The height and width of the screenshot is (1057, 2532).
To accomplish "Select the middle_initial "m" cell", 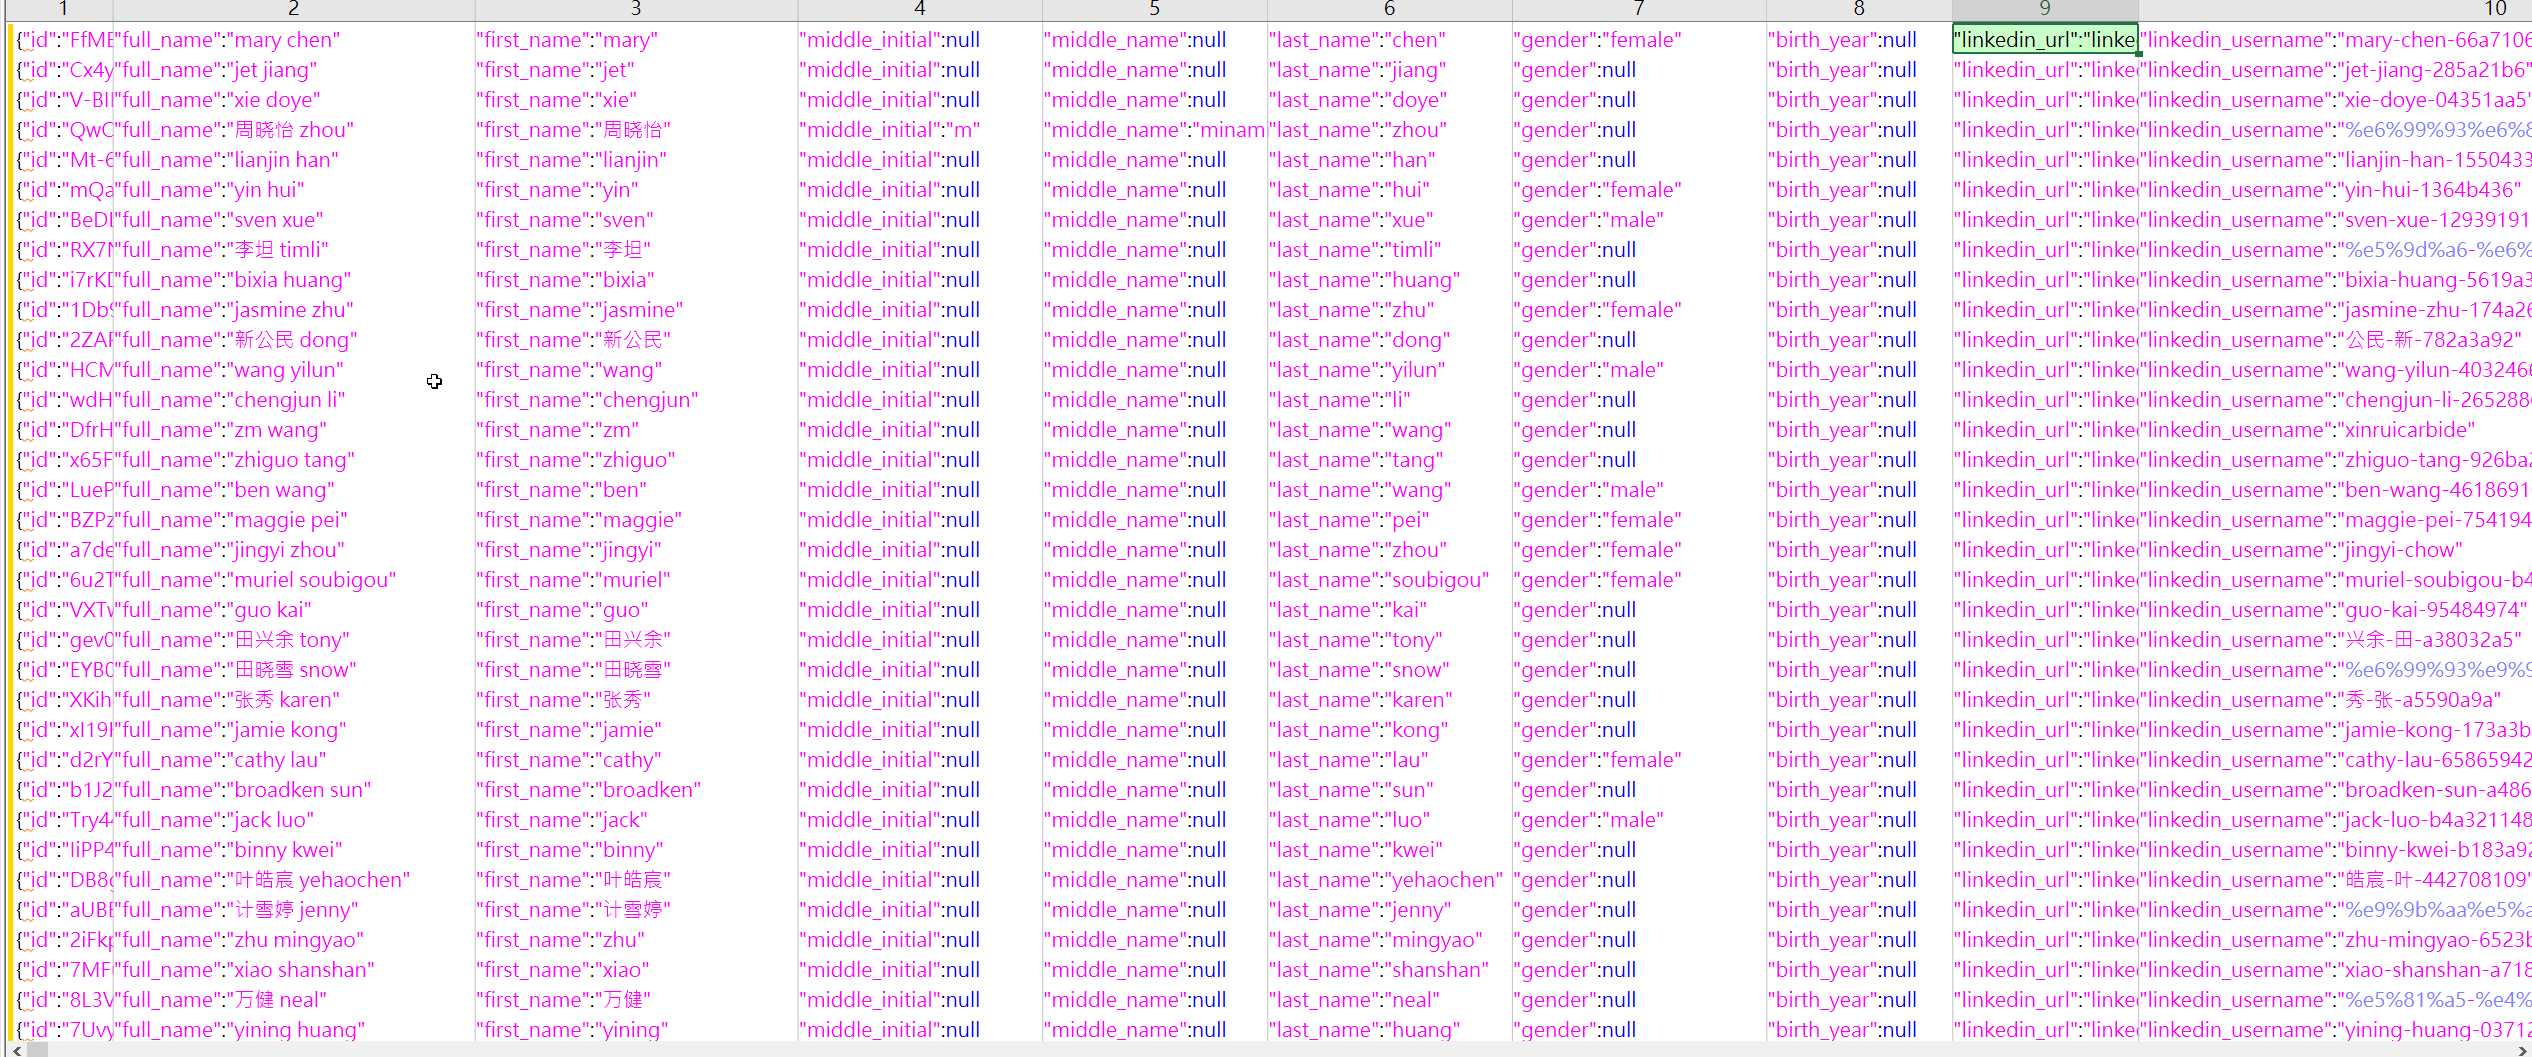I will [x=920, y=130].
